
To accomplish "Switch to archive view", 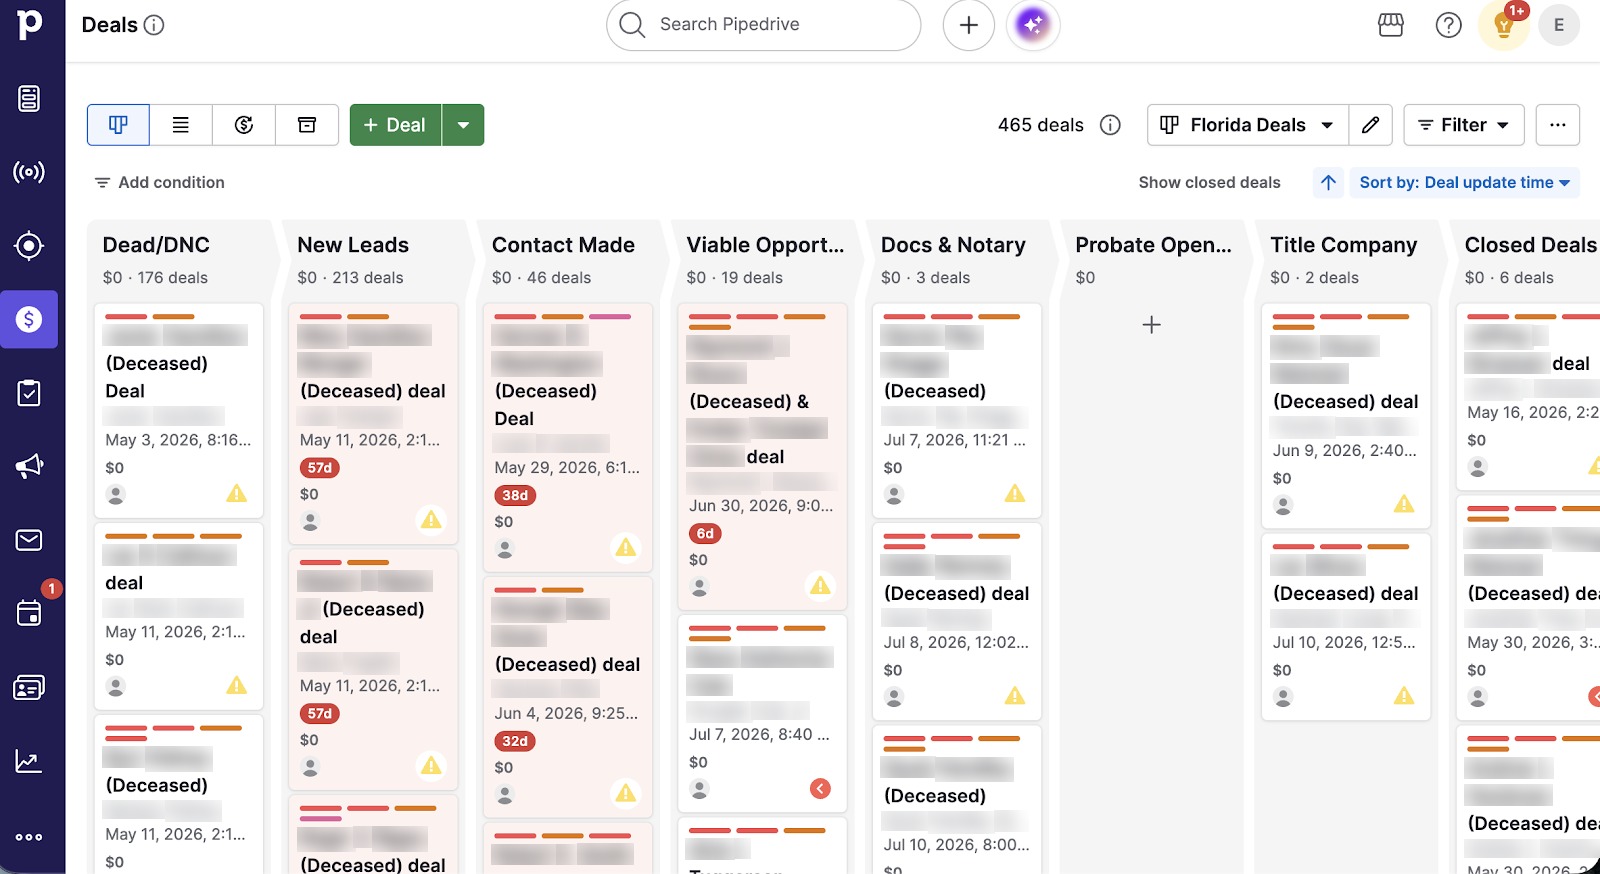I will pos(307,125).
